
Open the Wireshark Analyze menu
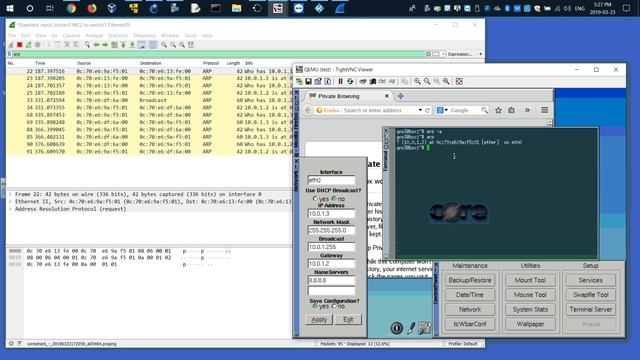click(x=94, y=36)
